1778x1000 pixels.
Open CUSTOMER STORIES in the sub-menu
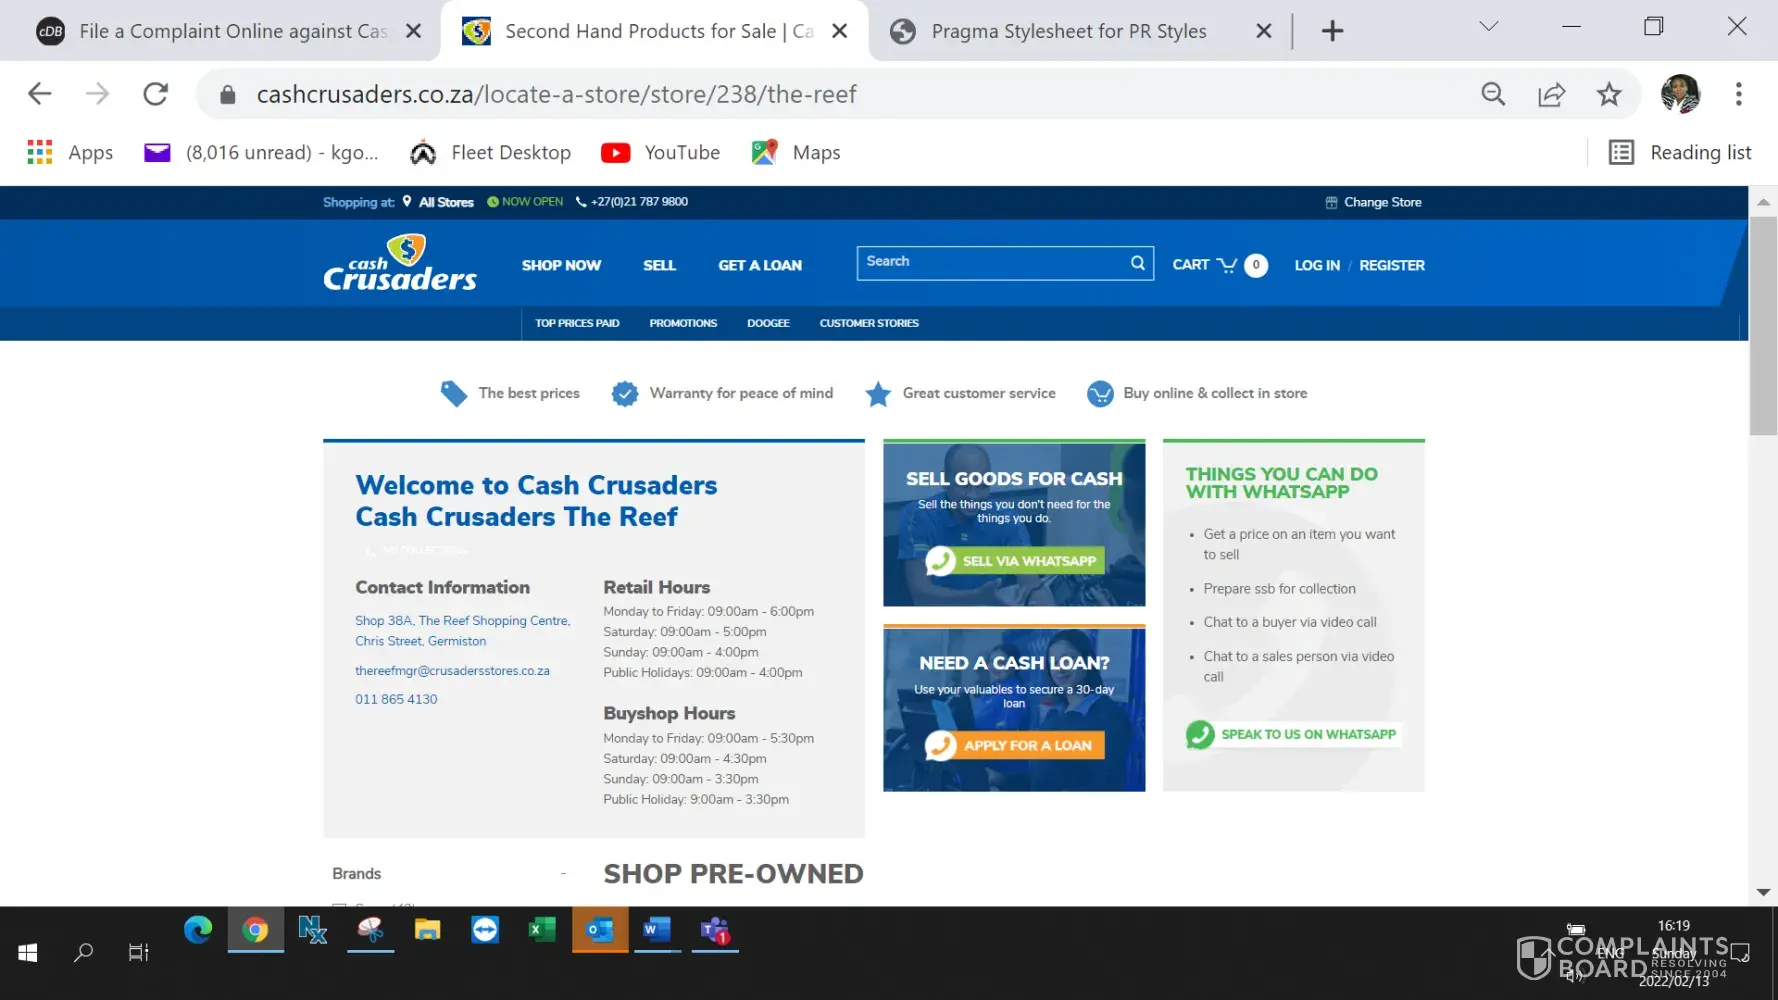click(x=869, y=323)
